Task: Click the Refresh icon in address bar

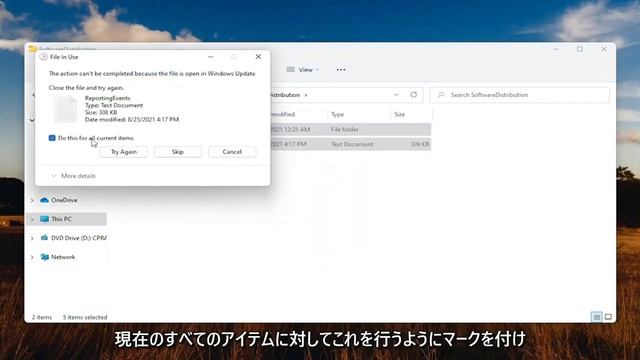Action: coord(413,95)
